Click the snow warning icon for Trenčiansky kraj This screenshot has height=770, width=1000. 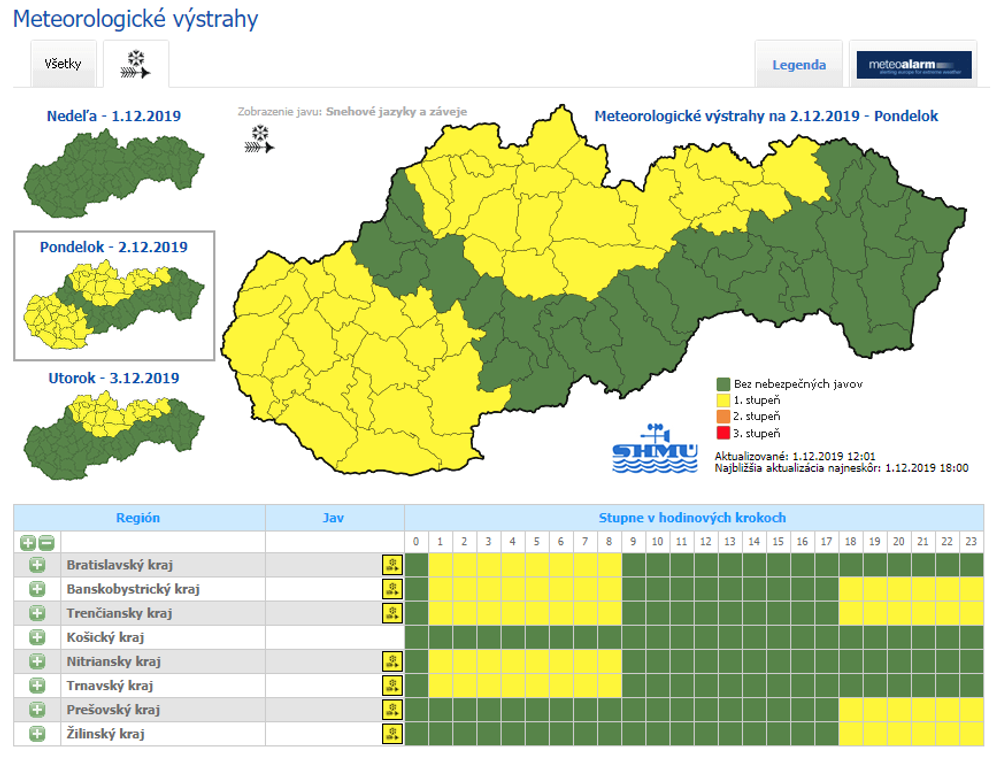pos(393,613)
